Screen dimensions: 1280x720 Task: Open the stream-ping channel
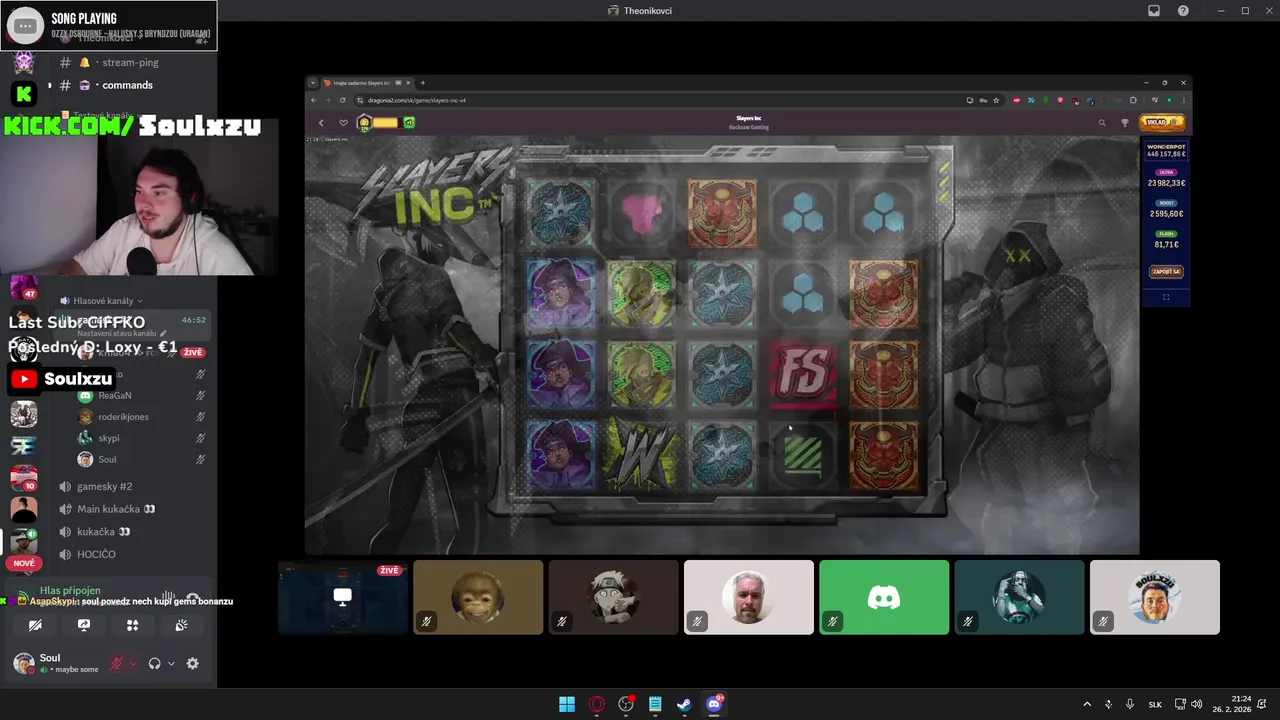pyautogui.click(x=130, y=62)
